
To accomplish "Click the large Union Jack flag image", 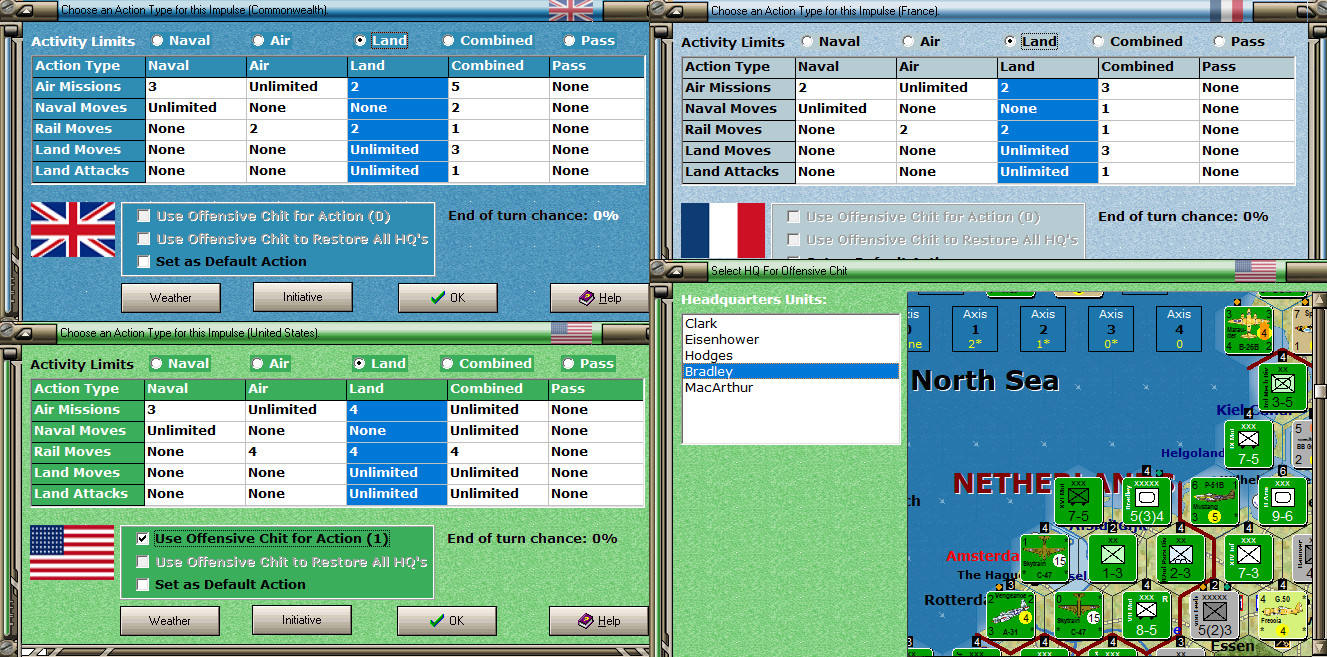I will coord(73,230).
